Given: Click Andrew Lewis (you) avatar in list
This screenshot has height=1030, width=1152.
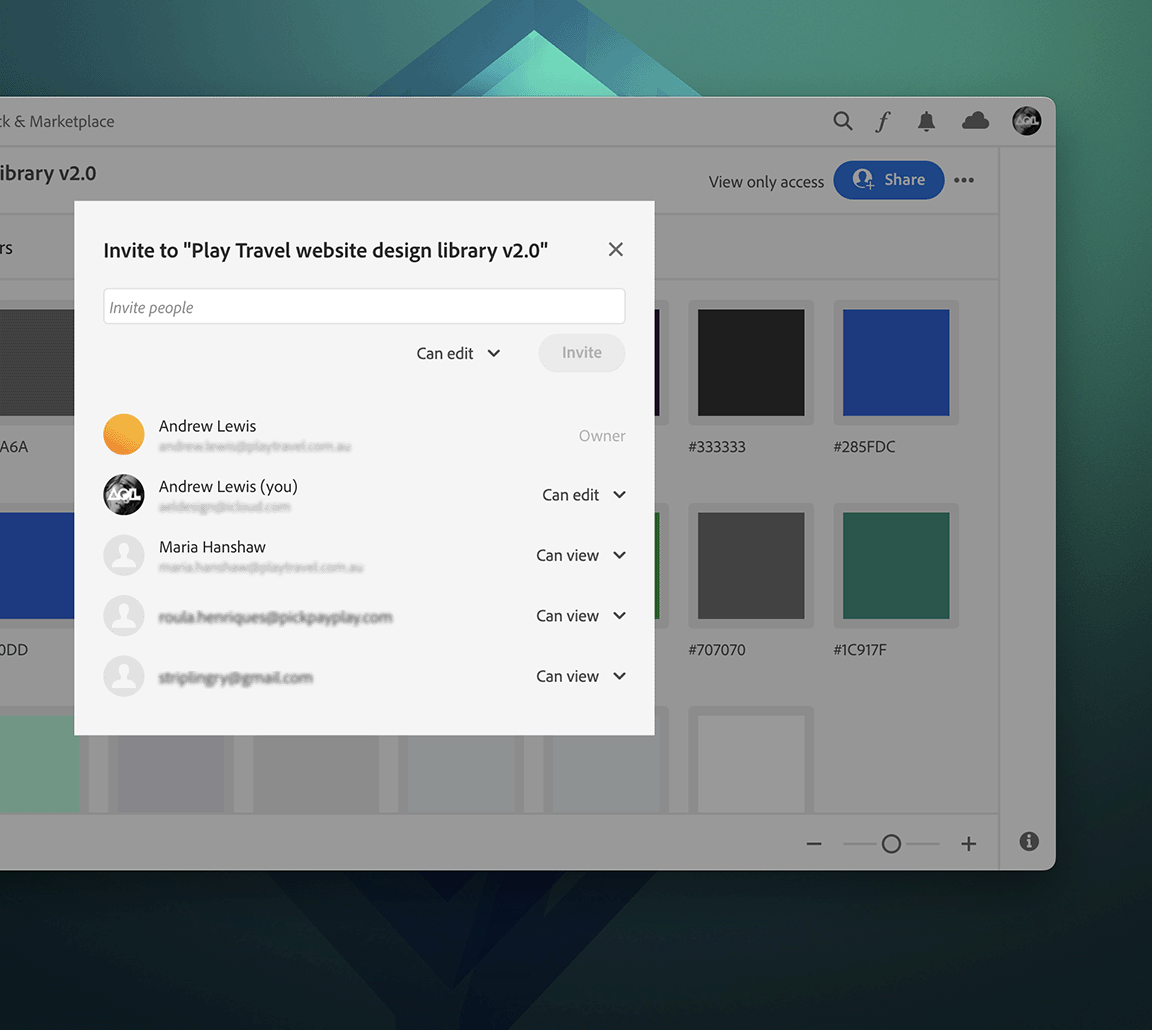Looking at the screenshot, I should coord(123,494).
